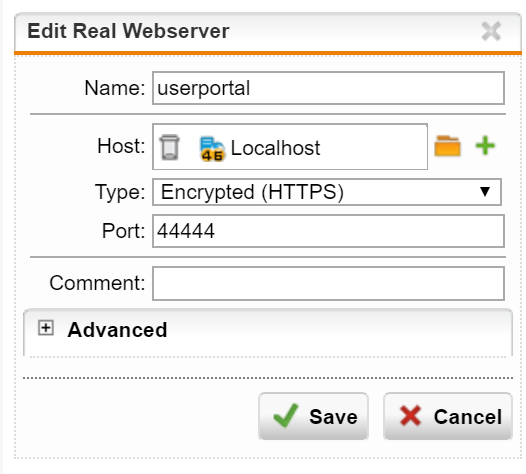The width and height of the screenshot is (526, 474).
Task: Expand the Advanced section plus box
Action: tap(46, 328)
